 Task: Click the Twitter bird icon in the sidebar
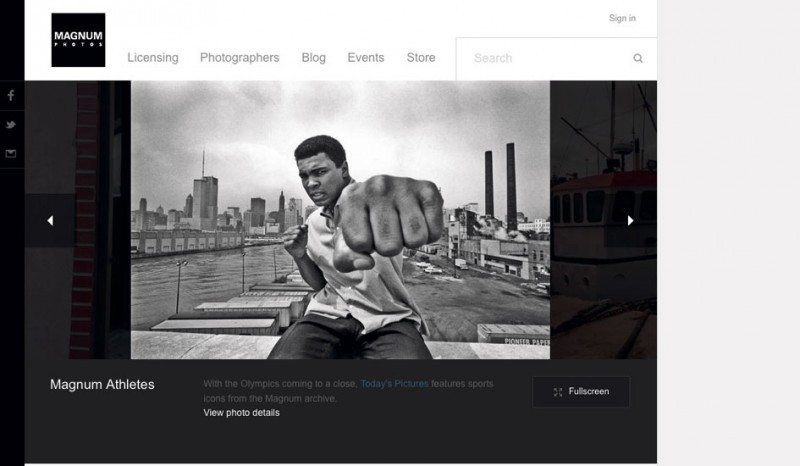click(x=11, y=125)
